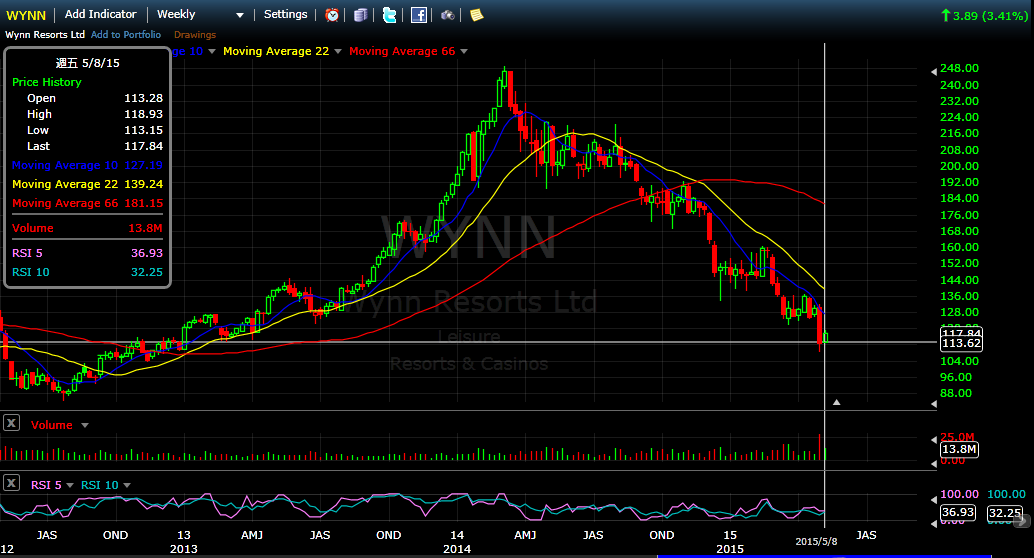Click the 2013 year label on time axis
Viewport: 1034px width, 558px height.
183,549
